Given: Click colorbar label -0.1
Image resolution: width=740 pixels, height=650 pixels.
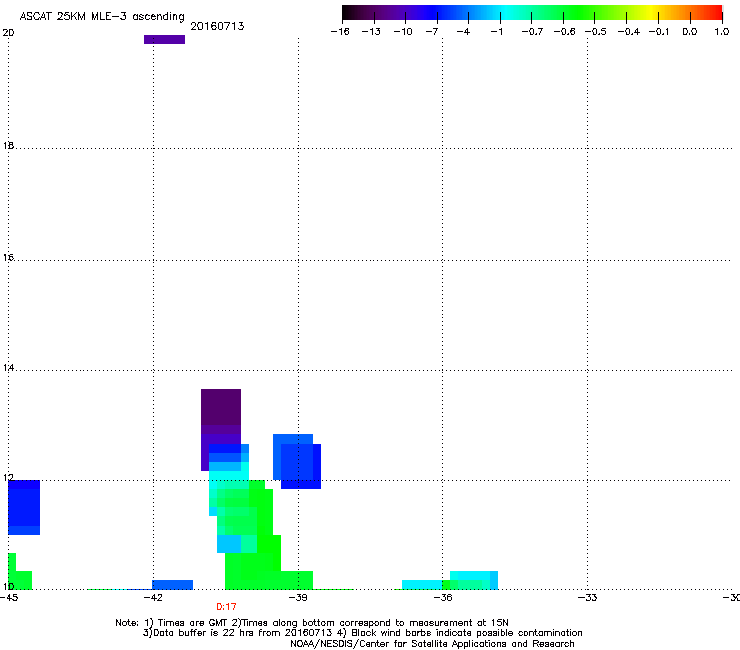Looking at the screenshot, I should click(x=659, y=32).
